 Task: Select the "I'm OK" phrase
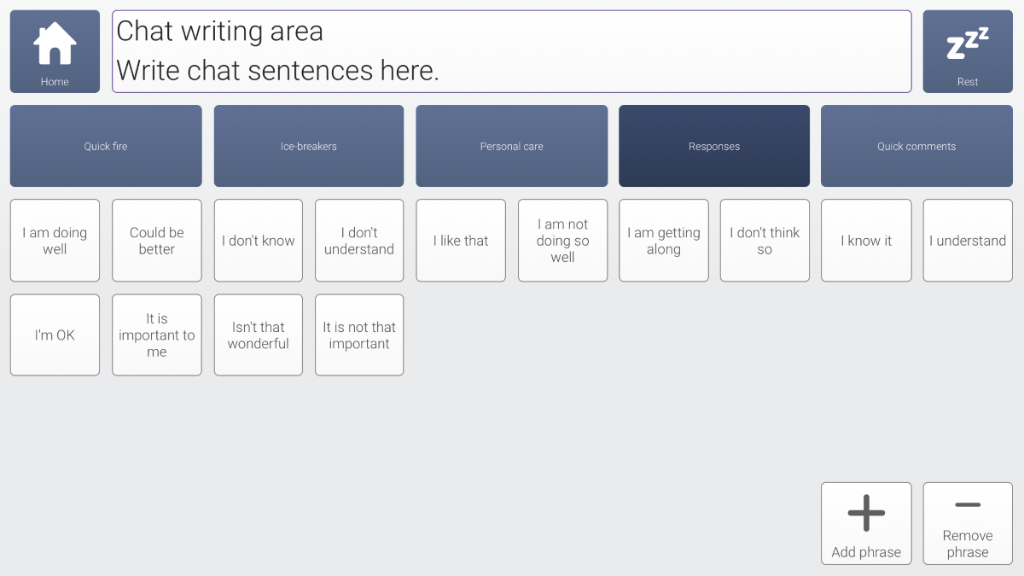coord(55,335)
